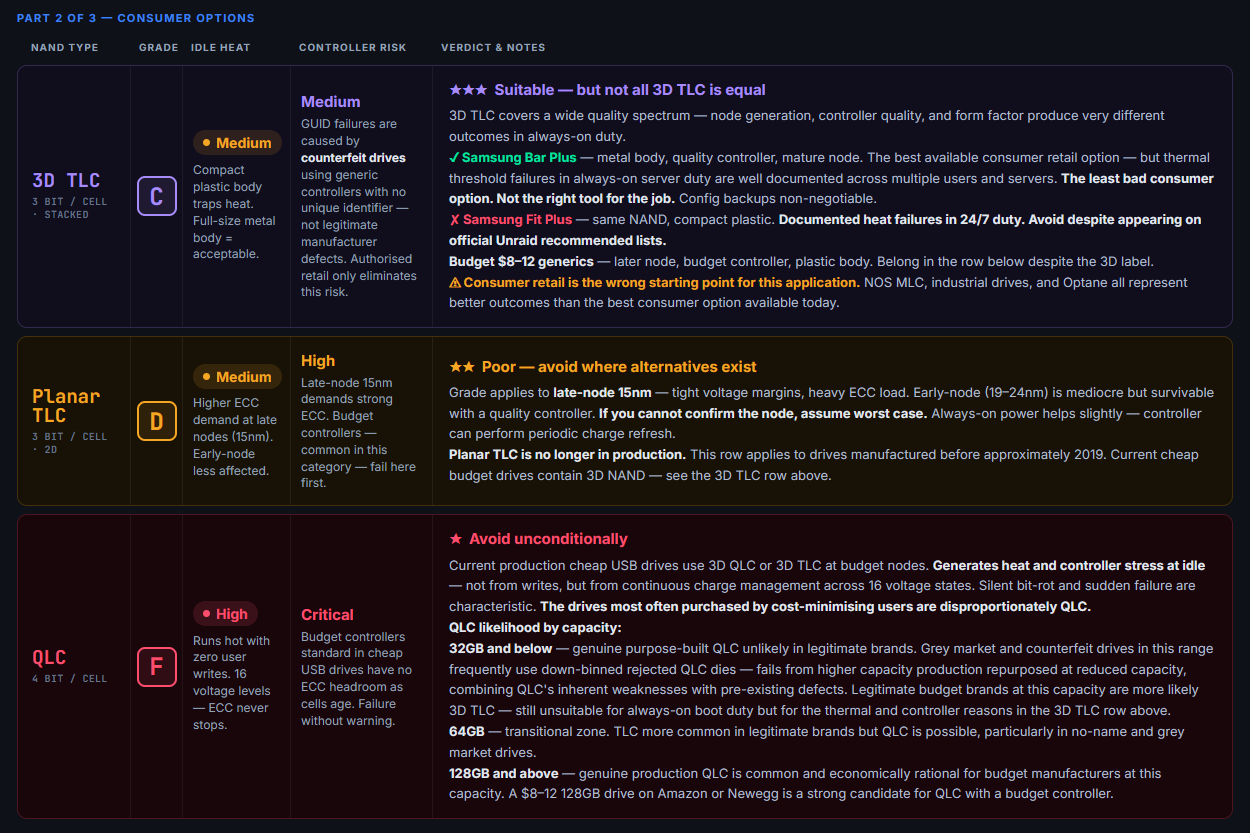The width and height of the screenshot is (1250, 833).
Task: Click the Medium controller risk label in 3D TLC row
Action: point(330,102)
